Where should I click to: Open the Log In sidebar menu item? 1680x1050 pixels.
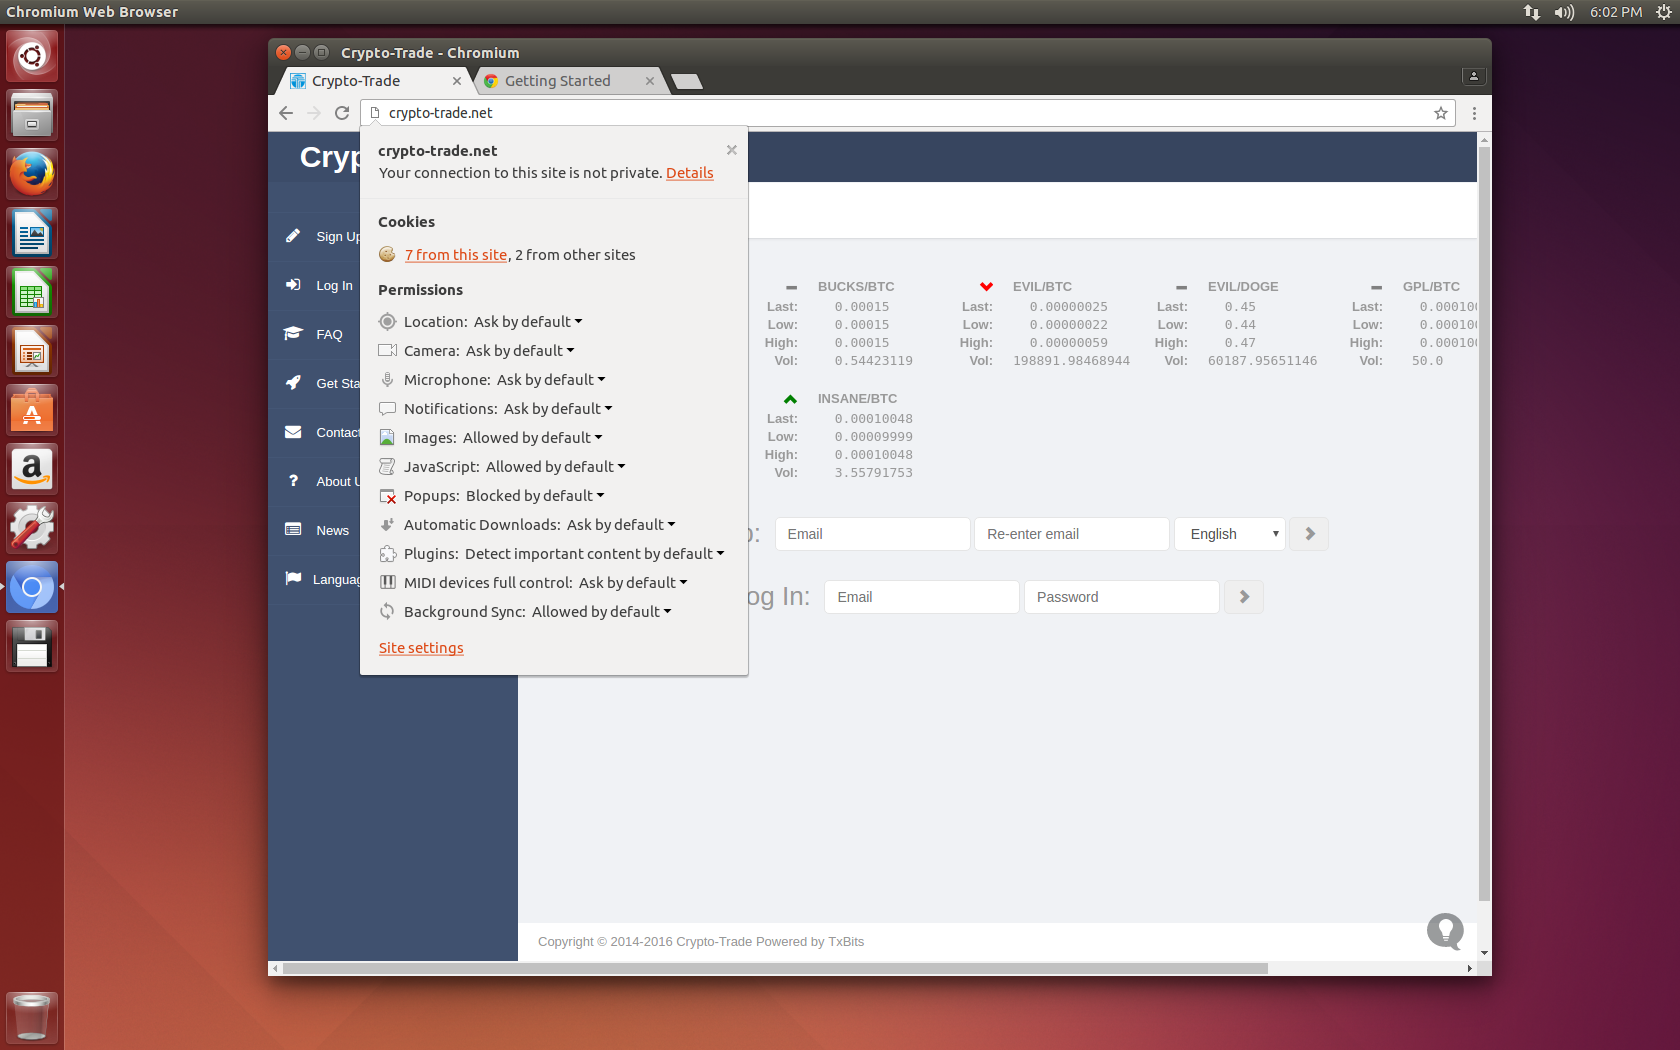(x=334, y=286)
